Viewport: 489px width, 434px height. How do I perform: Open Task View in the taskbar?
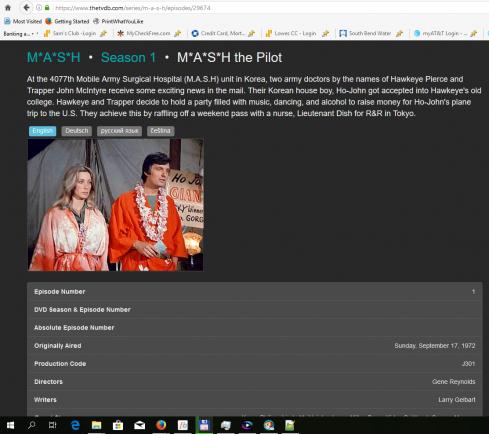pyautogui.click(x=53, y=425)
